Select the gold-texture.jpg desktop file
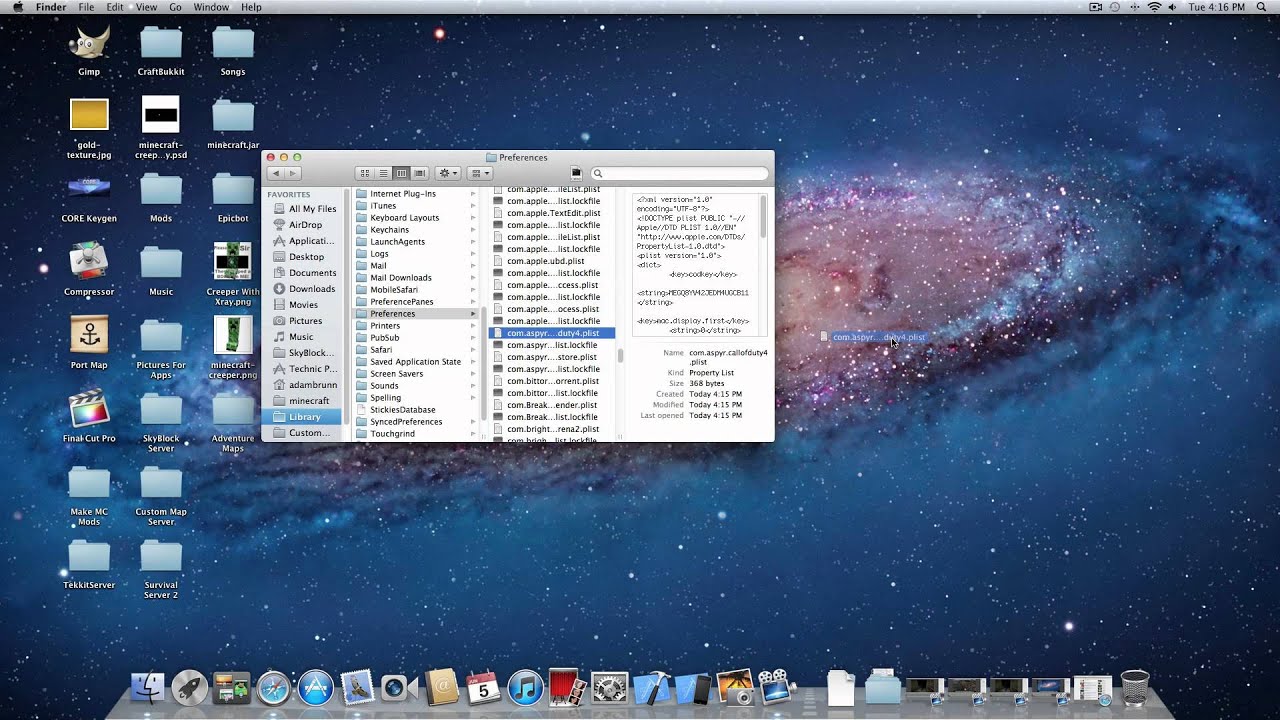 point(89,115)
